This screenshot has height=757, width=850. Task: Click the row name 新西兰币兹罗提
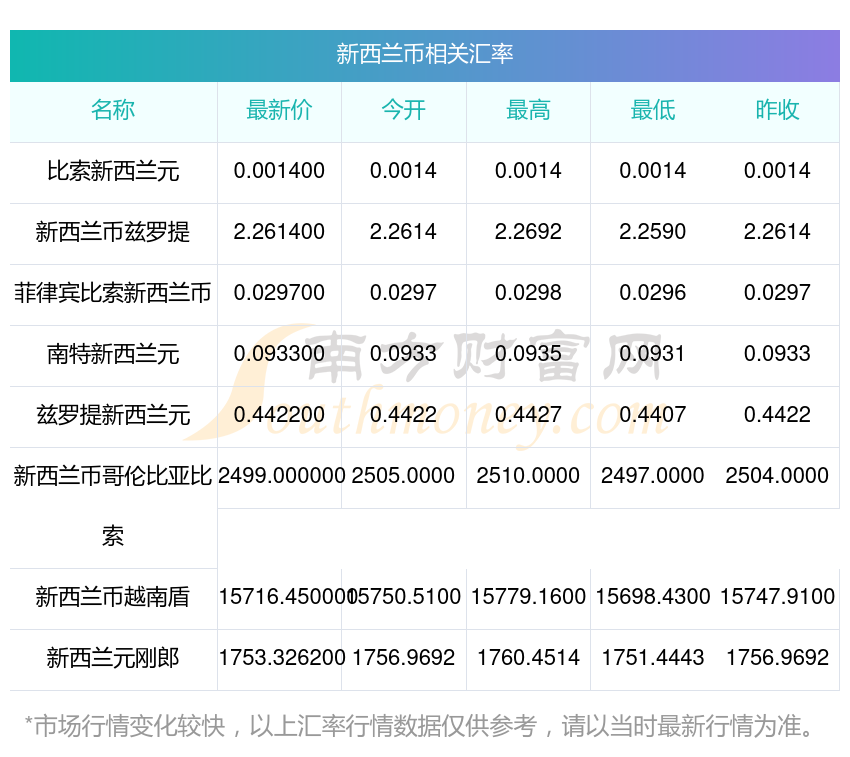(x=113, y=232)
